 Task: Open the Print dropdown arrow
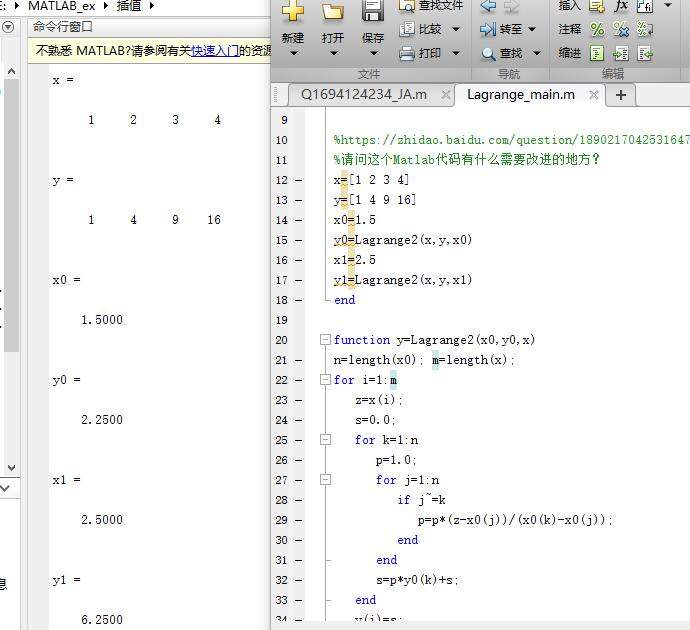456,53
